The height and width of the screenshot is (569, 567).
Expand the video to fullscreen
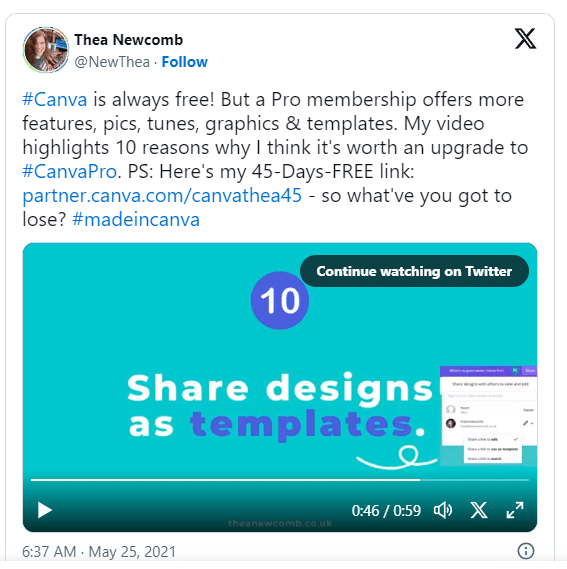click(x=515, y=510)
